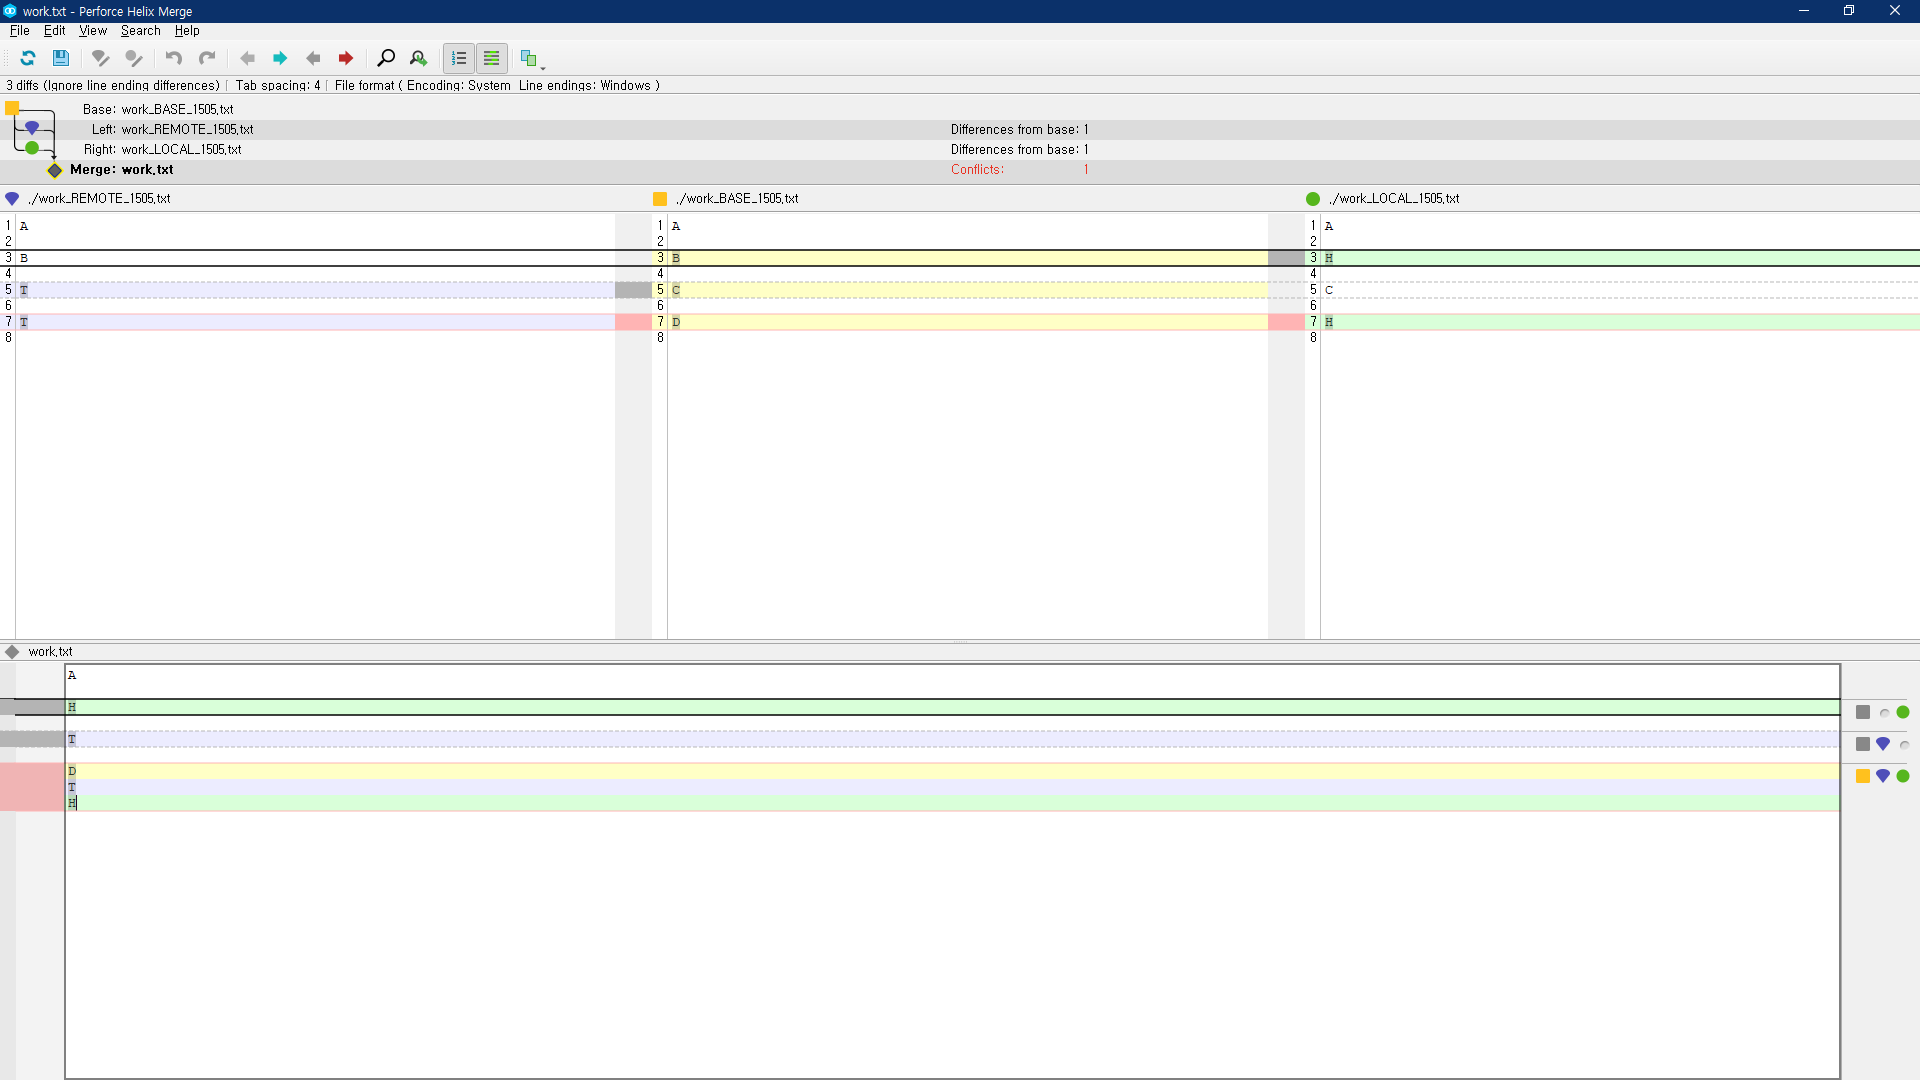This screenshot has height=1080, width=1920.
Task: Click line 'D' in the merge result pane
Action: pos(72,771)
